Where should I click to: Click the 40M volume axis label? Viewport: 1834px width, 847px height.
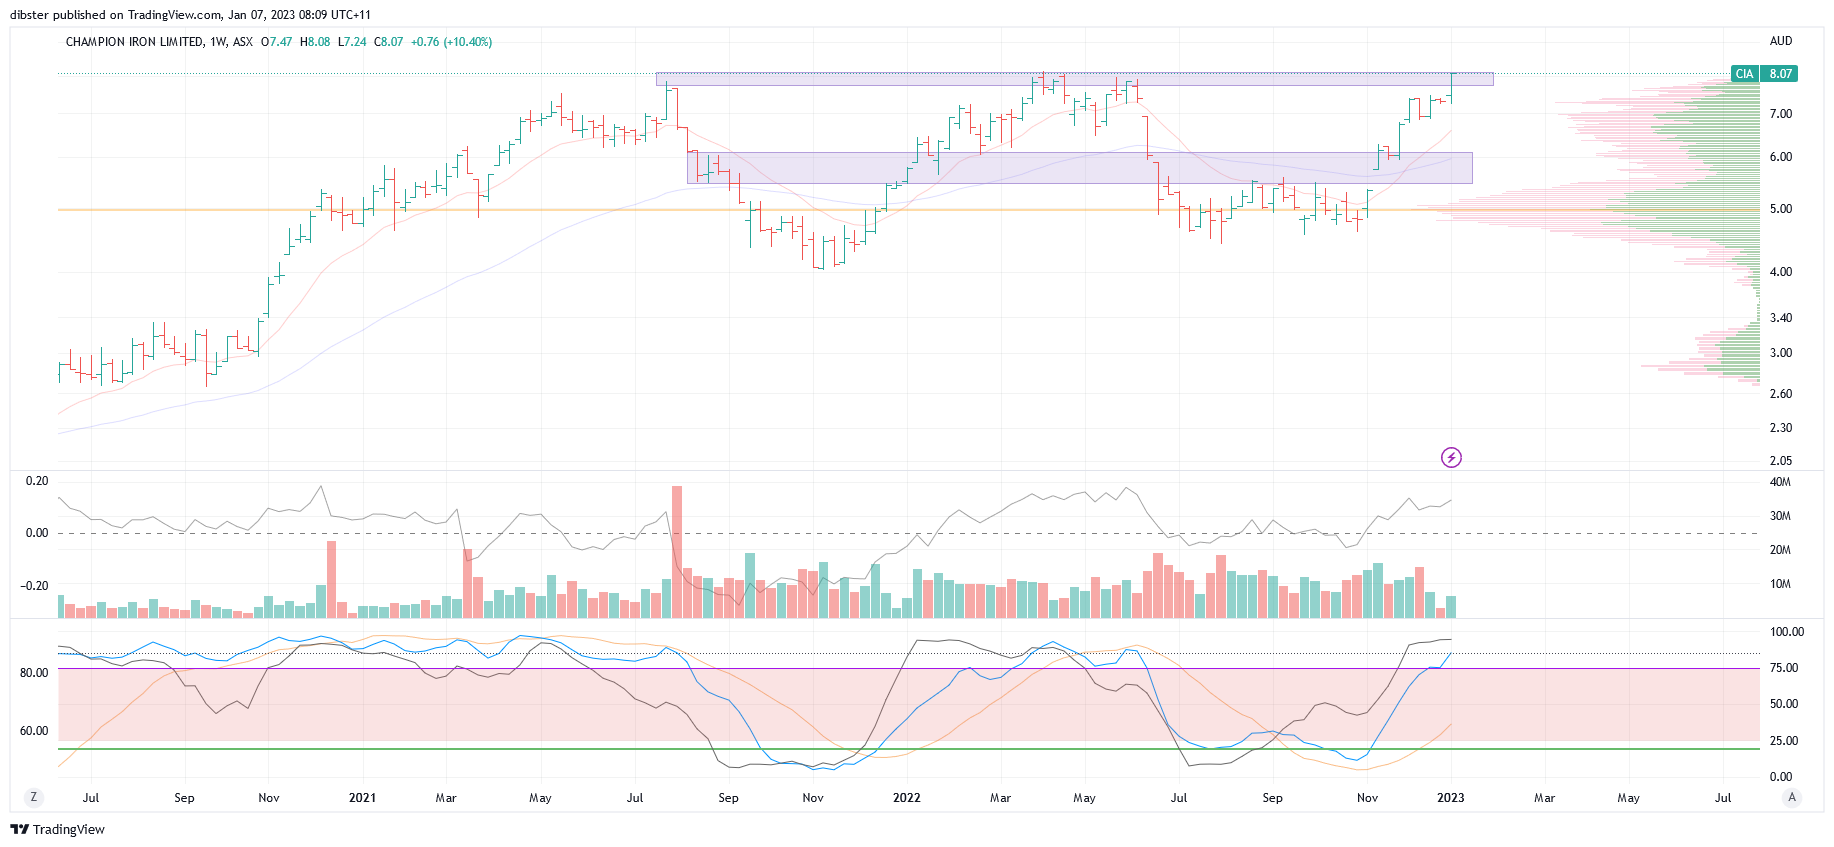(1780, 482)
